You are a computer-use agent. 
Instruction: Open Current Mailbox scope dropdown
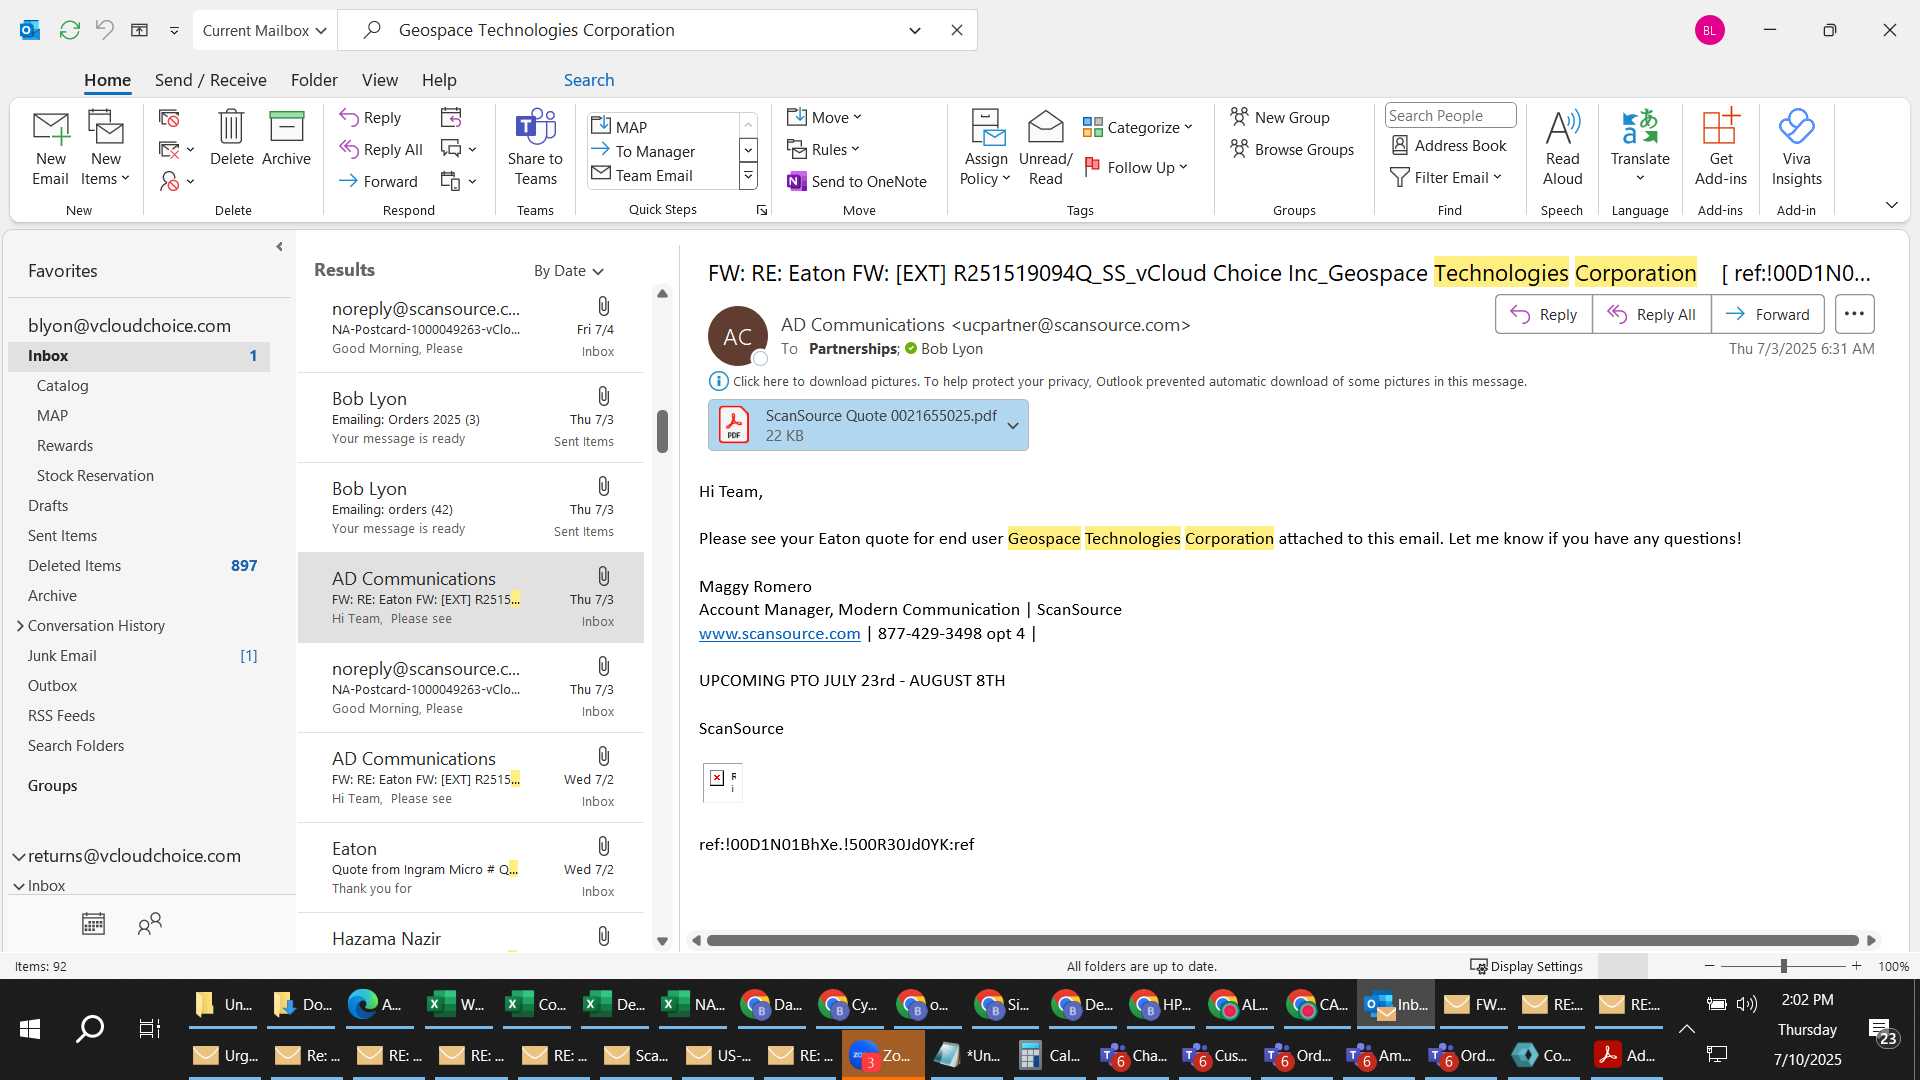coord(264,30)
